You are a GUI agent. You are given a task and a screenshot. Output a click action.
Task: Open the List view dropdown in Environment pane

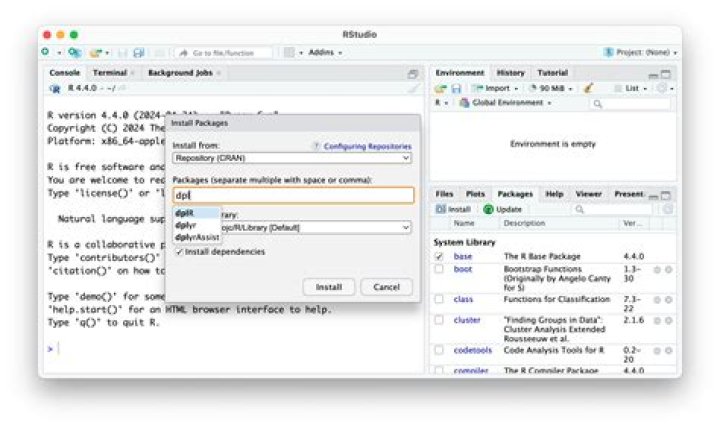point(631,88)
